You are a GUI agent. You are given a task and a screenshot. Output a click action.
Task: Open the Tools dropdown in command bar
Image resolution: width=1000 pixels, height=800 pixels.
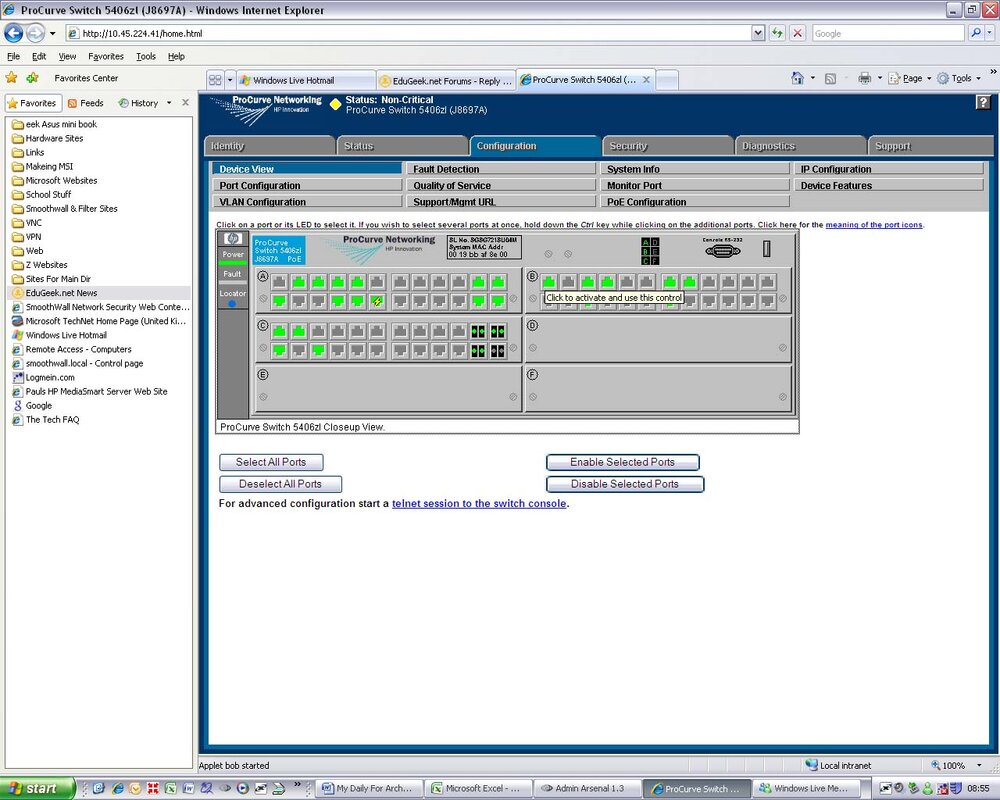[959, 78]
